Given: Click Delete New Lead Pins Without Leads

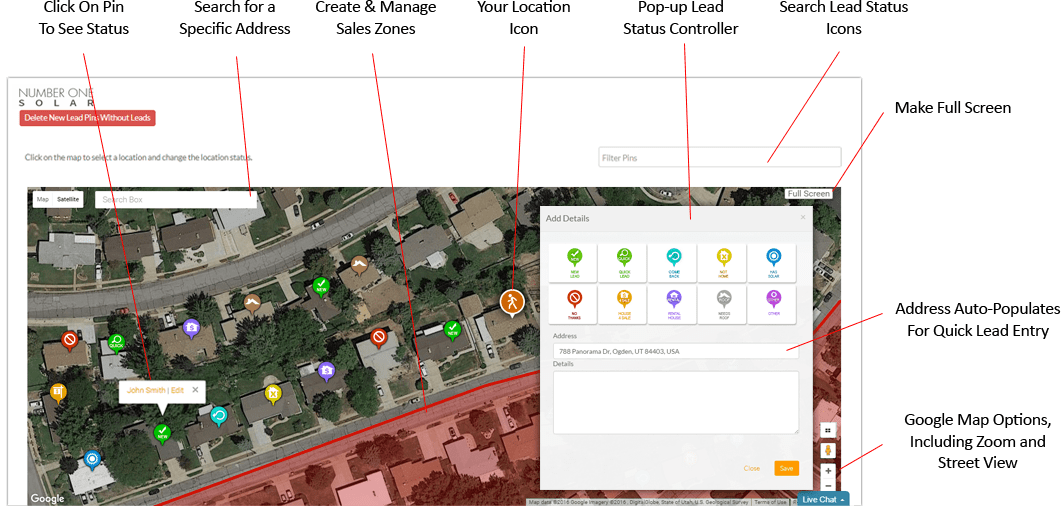Looking at the screenshot, I should coord(88,118).
